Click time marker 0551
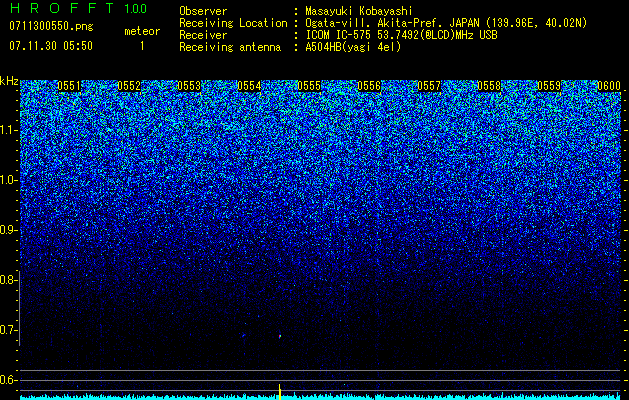The height and width of the screenshot is (400, 629). pyautogui.click(x=69, y=86)
